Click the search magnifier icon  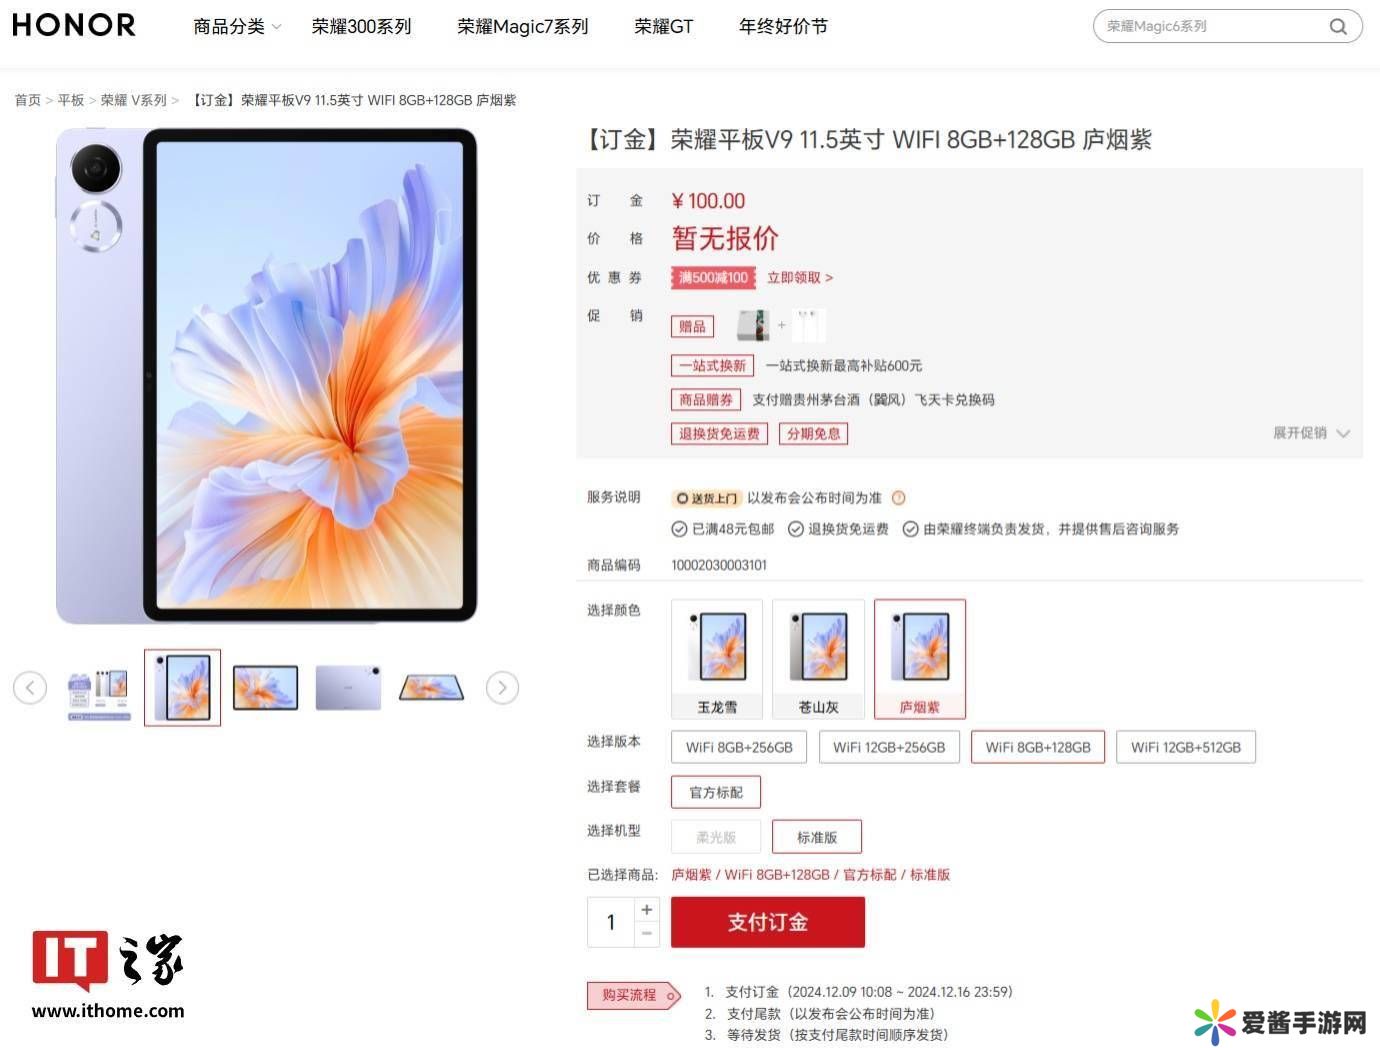coord(1338,26)
